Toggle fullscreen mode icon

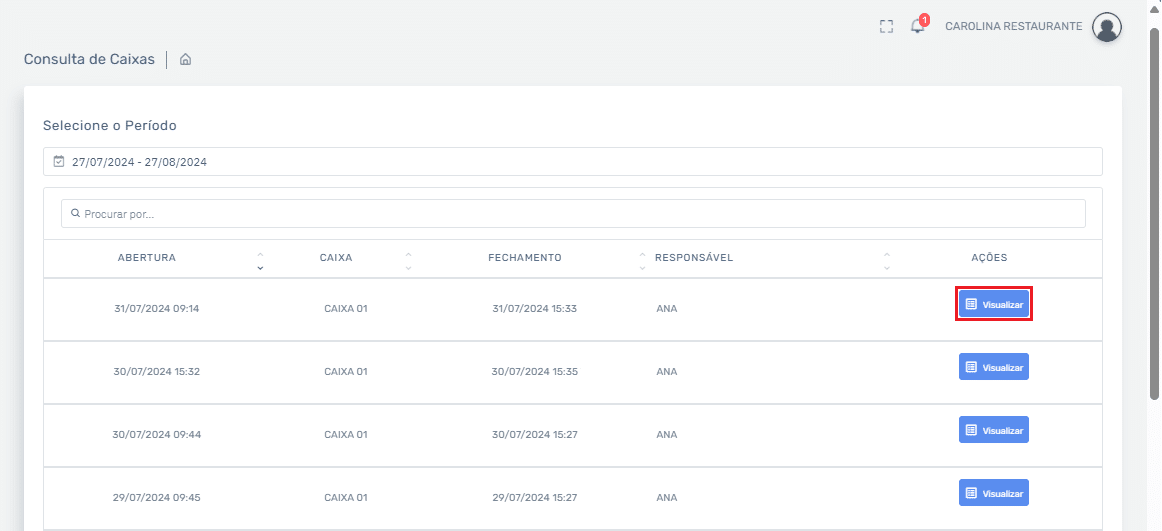pos(886,27)
